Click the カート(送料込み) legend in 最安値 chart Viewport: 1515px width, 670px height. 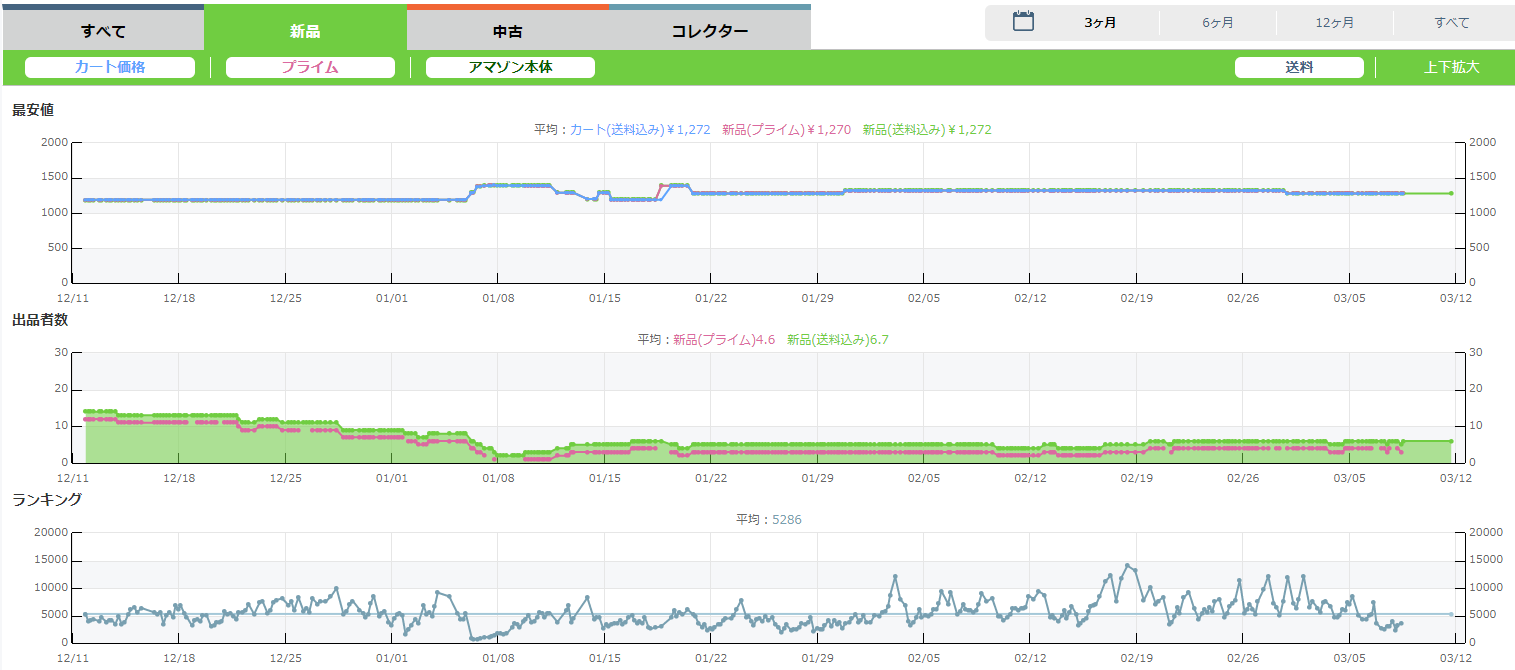pyautogui.click(x=640, y=129)
